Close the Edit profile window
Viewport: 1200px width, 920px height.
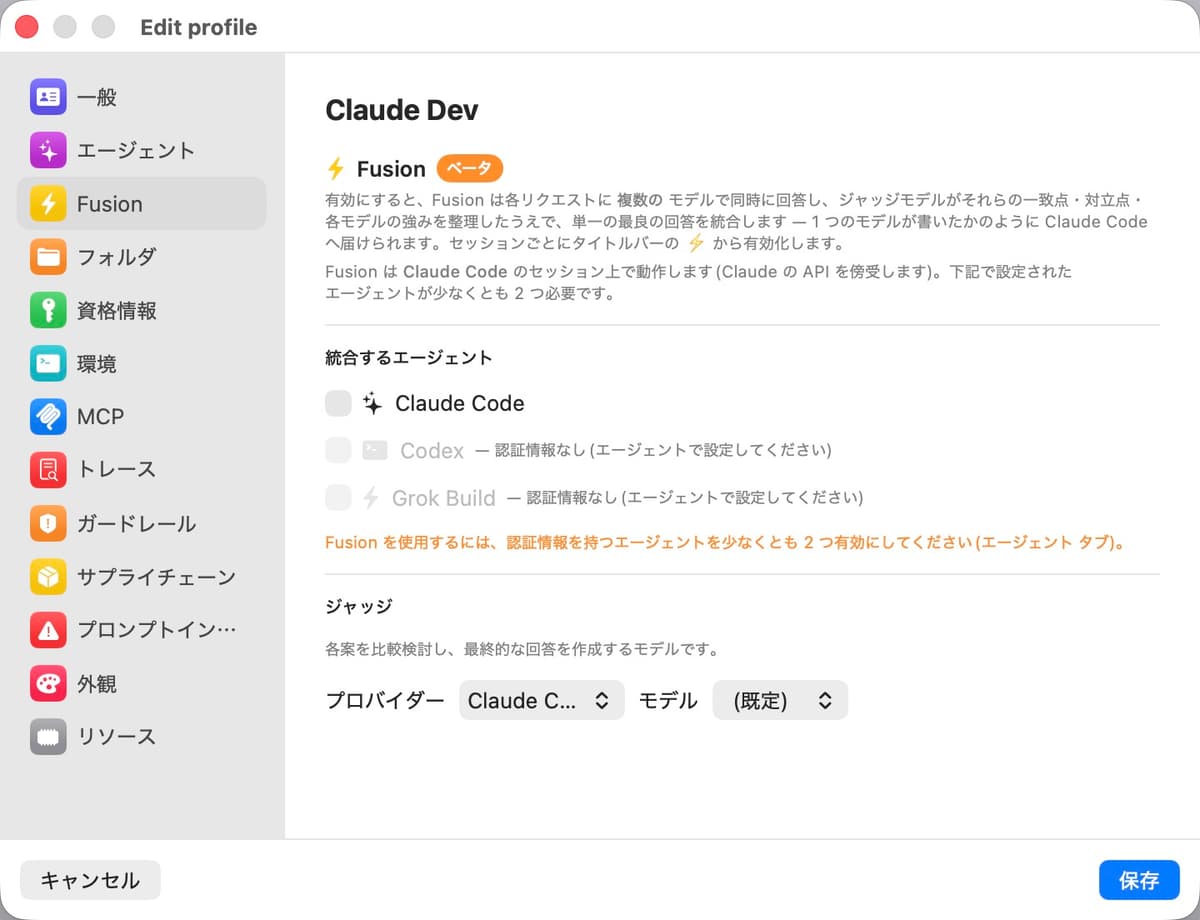click(27, 27)
